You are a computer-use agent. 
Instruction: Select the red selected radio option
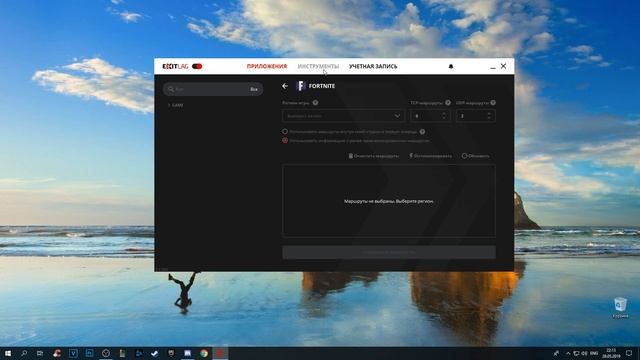pyautogui.click(x=285, y=140)
